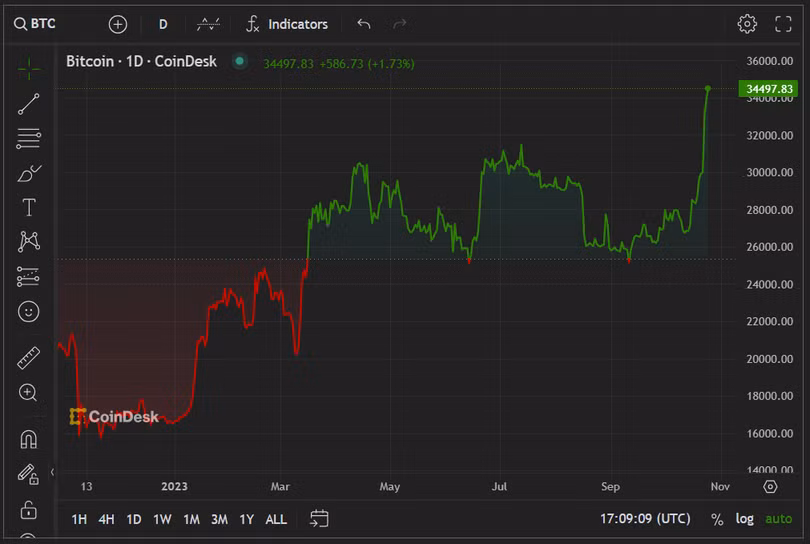Collapse the drawing toolbar using its arrow

tap(52, 472)
